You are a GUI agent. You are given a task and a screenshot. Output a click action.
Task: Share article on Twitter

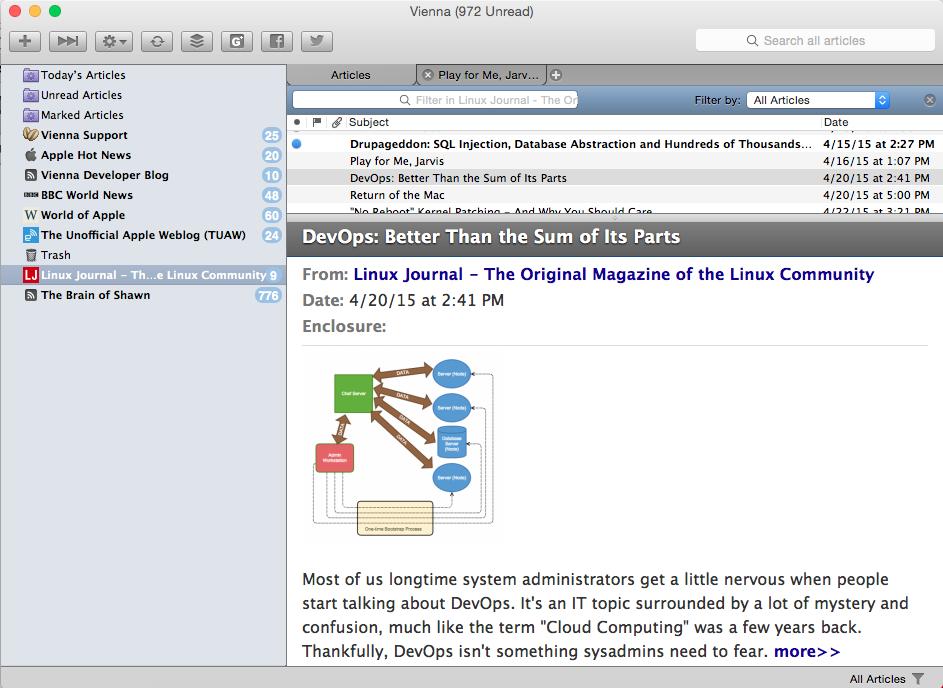(x=316, y=41)
